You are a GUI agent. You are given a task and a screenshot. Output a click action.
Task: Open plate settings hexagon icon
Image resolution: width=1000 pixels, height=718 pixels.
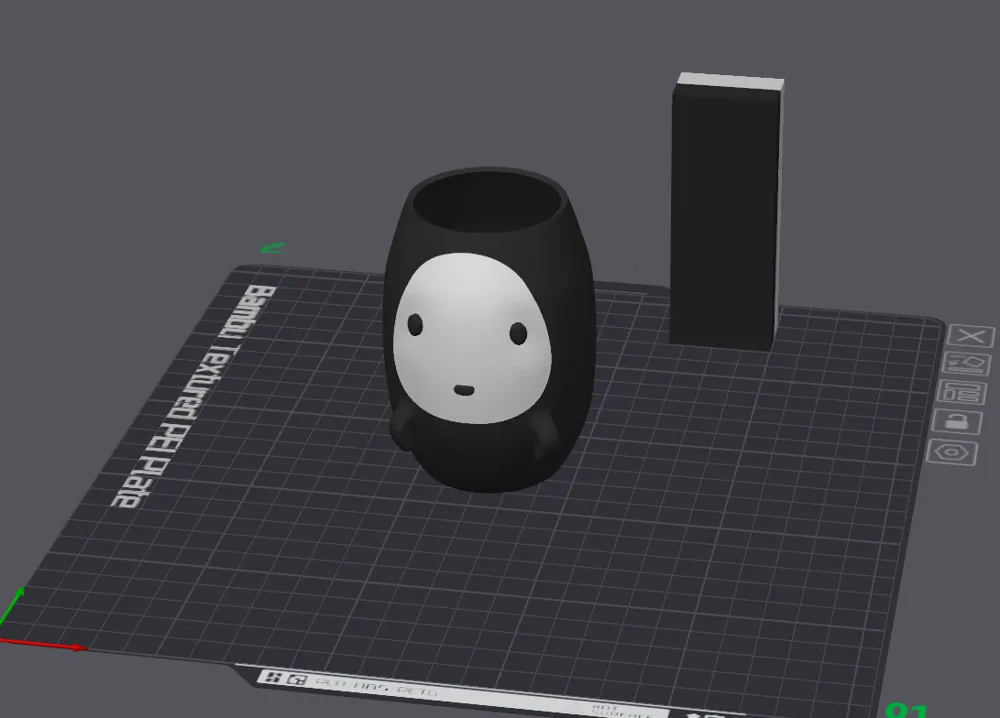pos(951,452)
